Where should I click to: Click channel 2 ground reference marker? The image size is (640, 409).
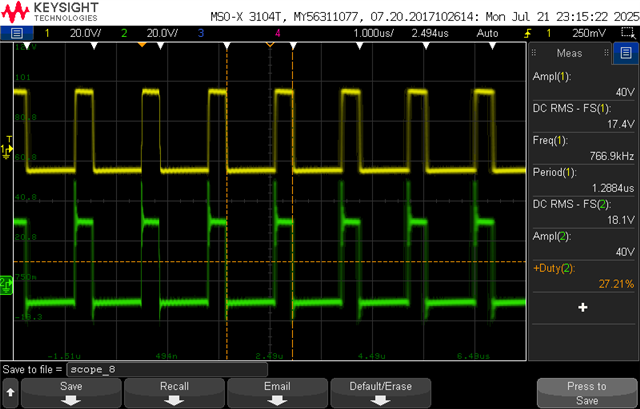(7, 285)
